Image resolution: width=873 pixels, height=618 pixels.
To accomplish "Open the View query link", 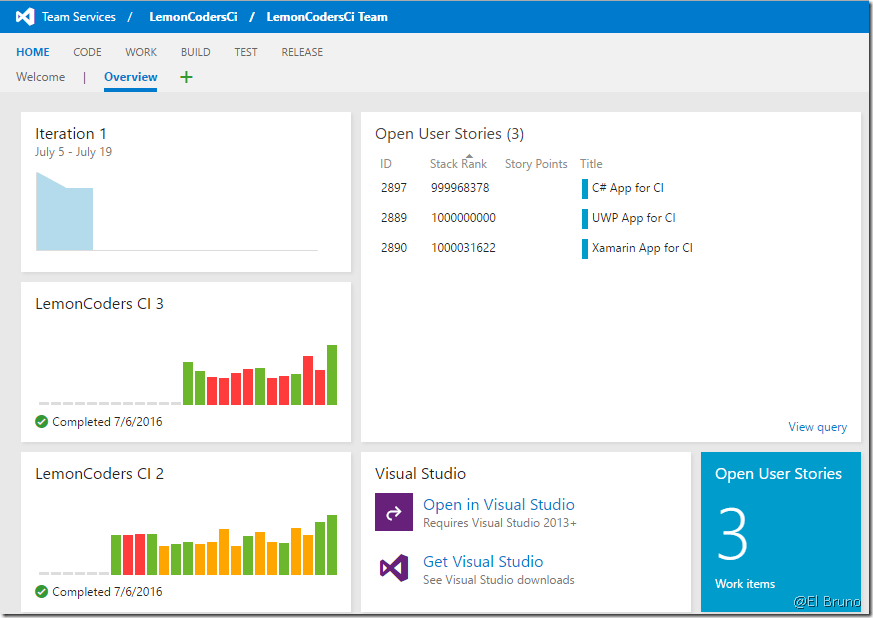I will pyautogui.click(x=817, y=427).
